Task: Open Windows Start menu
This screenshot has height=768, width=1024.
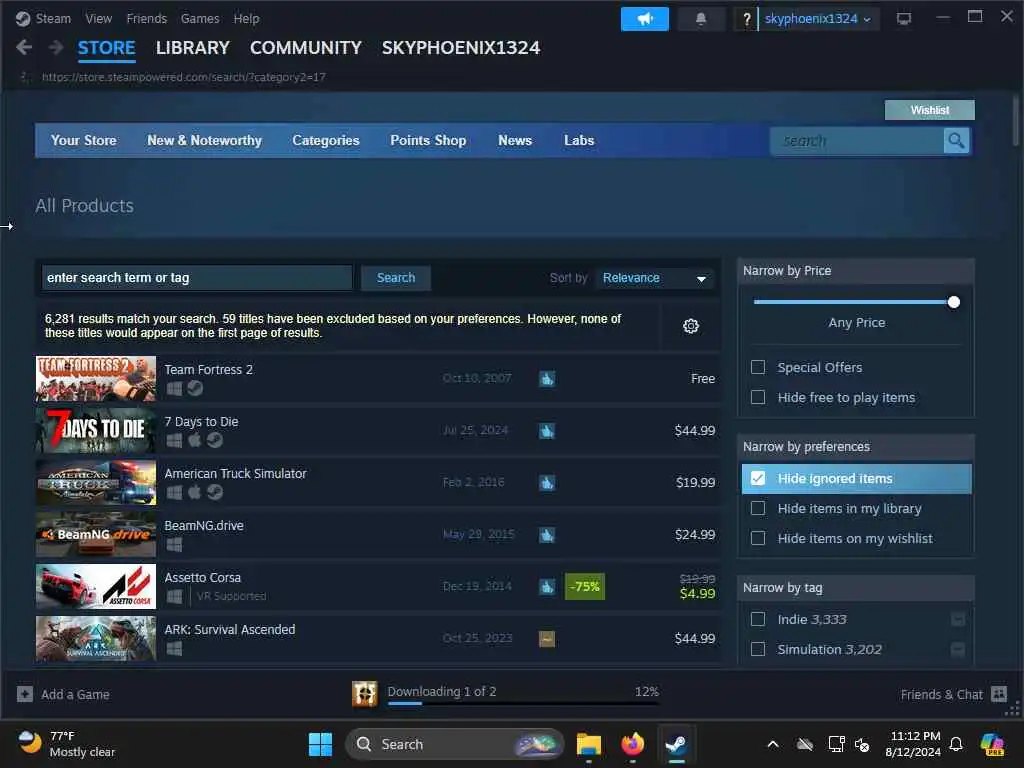Action: [320, 744]
